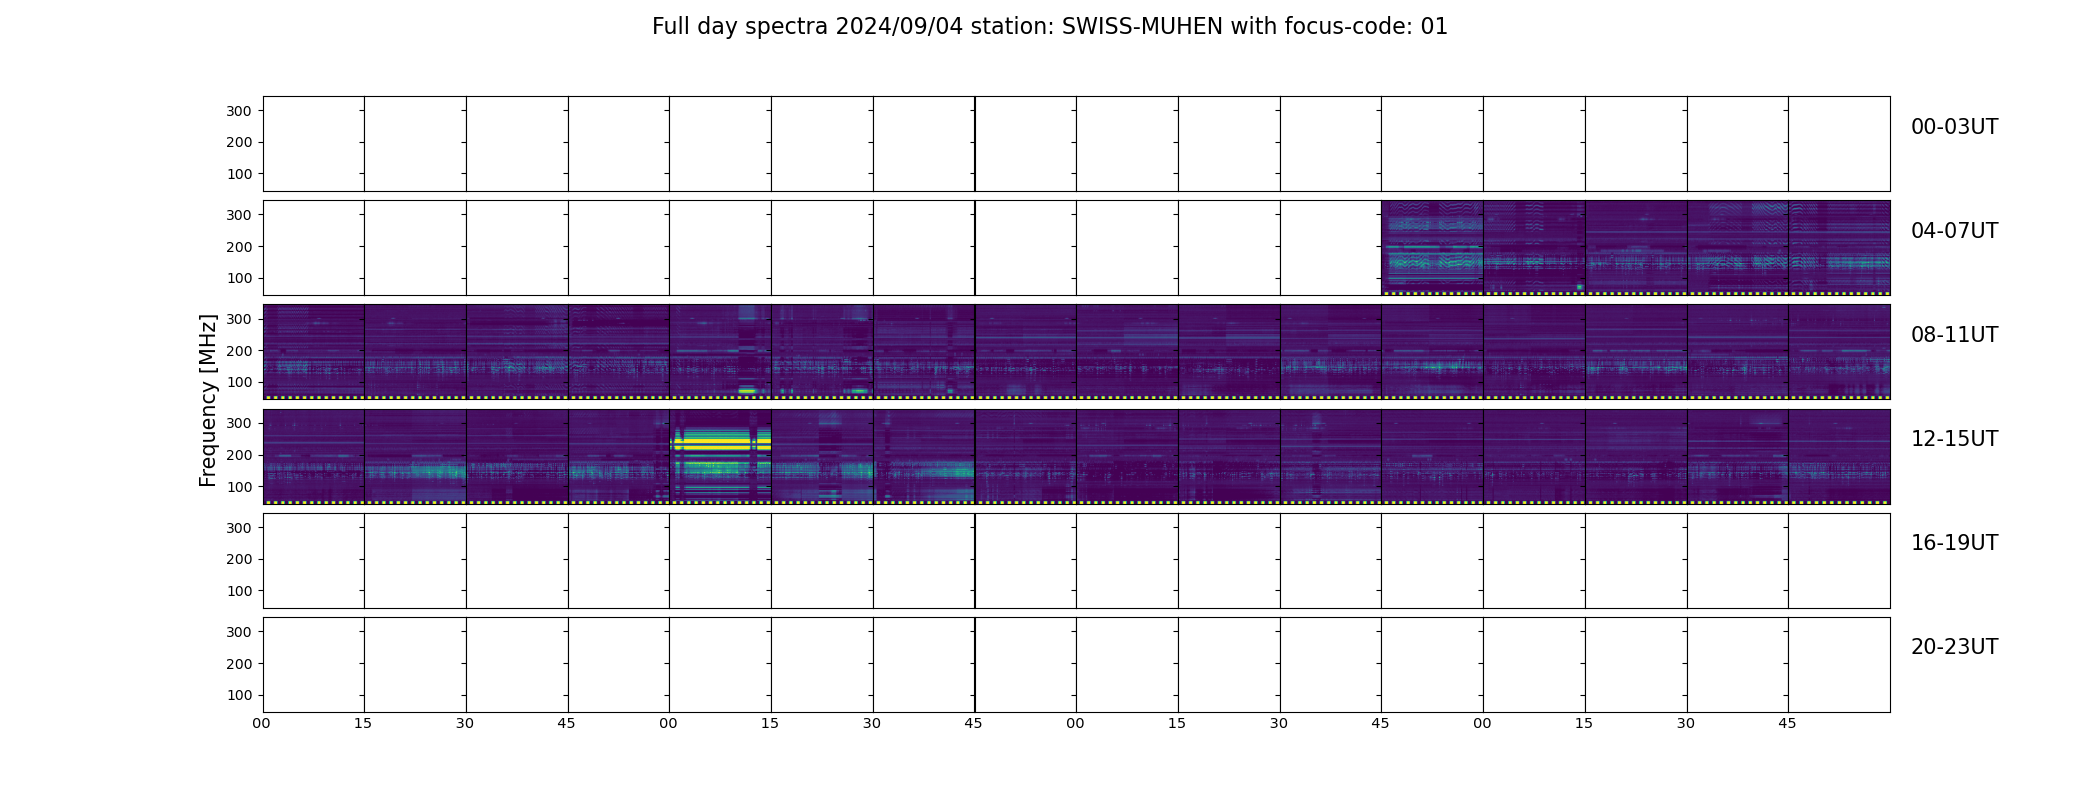This screenshot has height=800, width=2100.
Task: Click the '04-07UT' row label
Action: 1954,231
